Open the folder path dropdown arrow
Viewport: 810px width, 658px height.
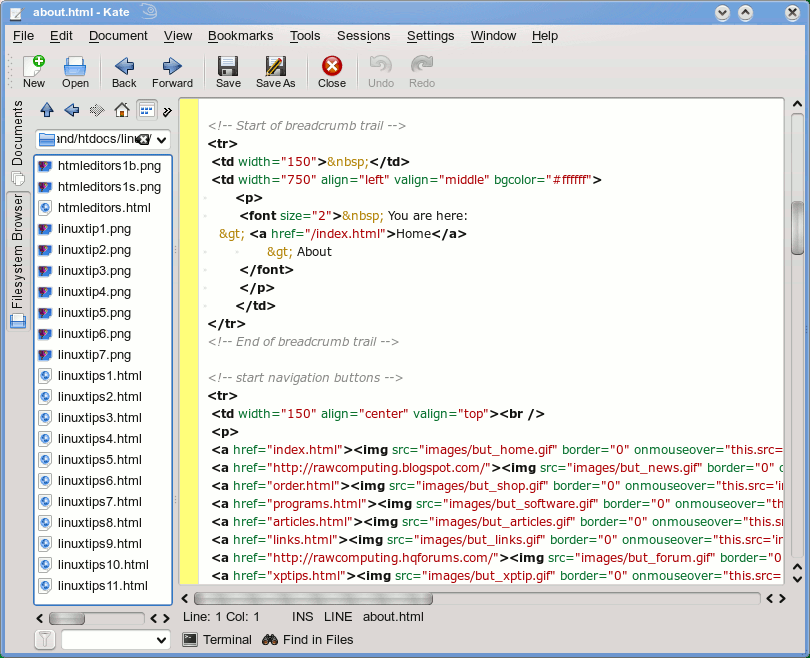(x=162, y=140)
